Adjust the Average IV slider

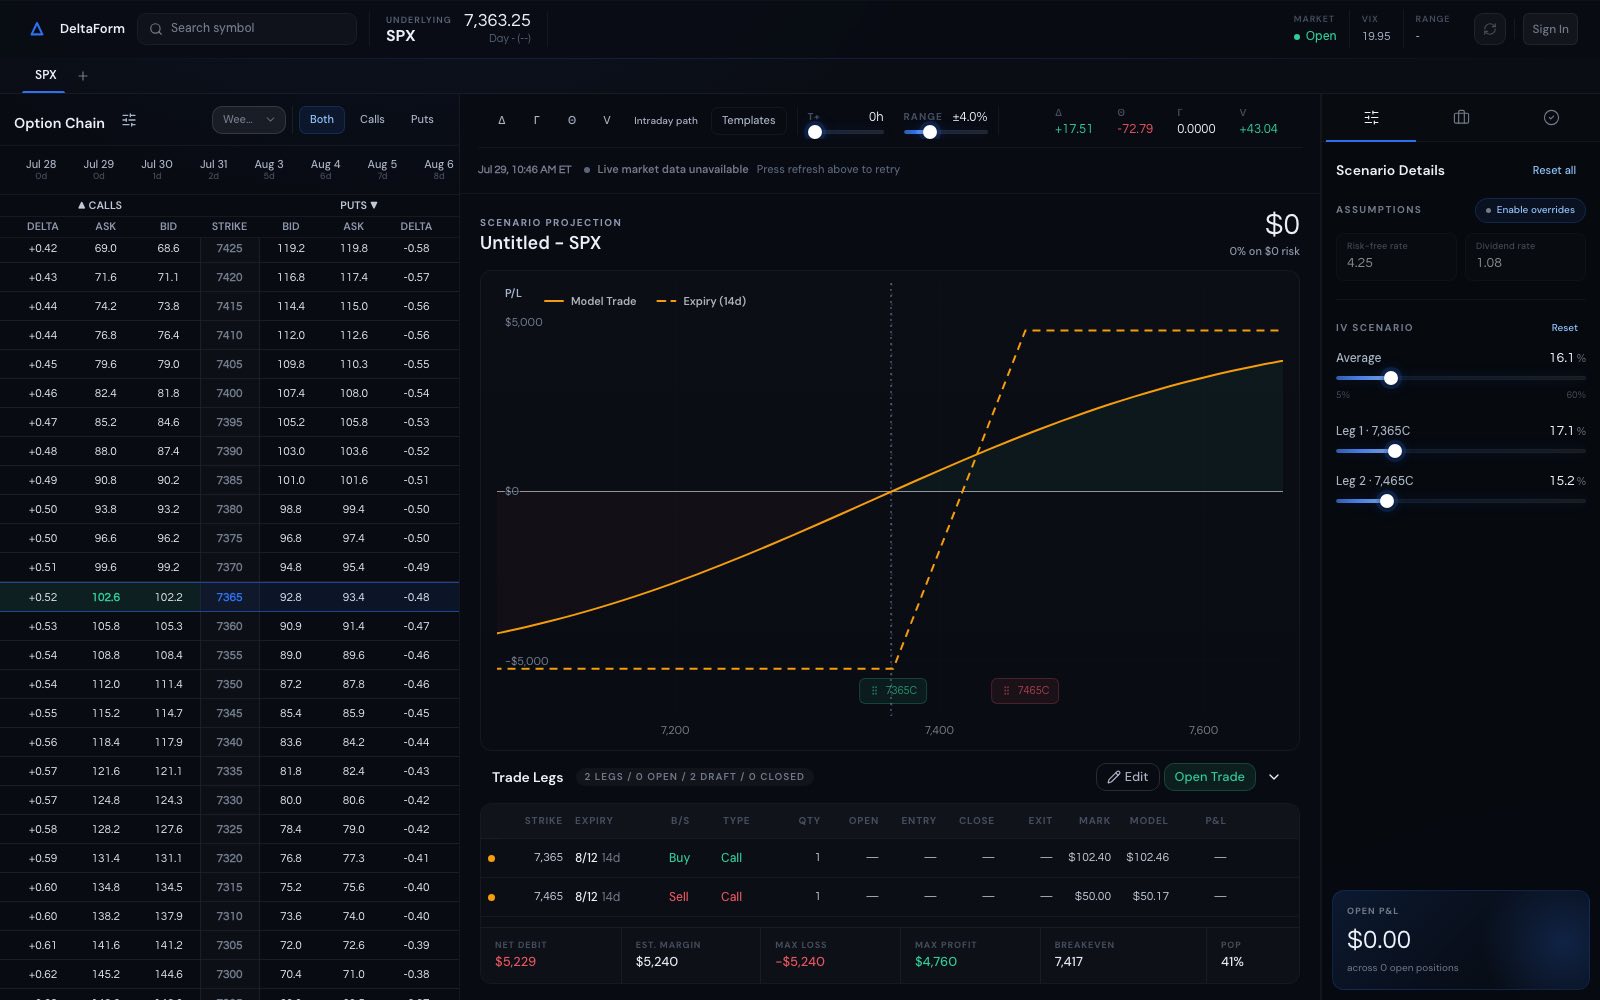pos(1390,378)
